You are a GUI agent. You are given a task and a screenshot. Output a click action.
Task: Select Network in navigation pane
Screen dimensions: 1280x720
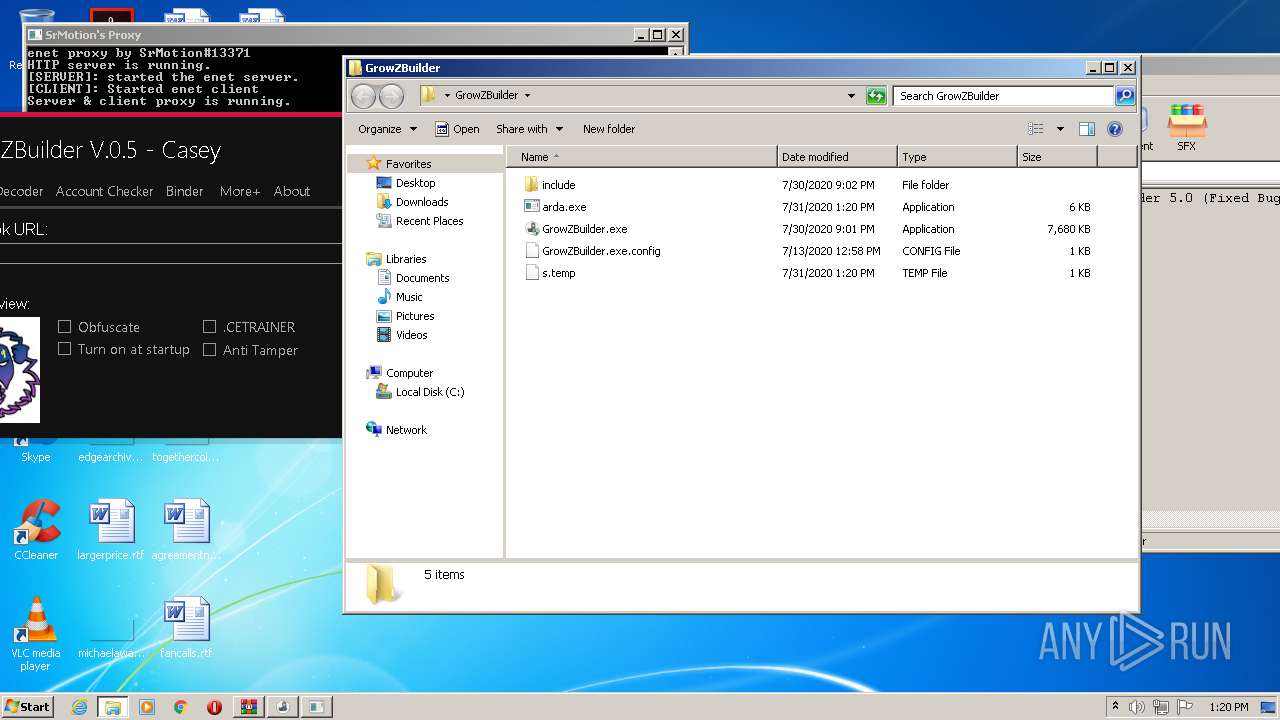(x=397, y=430)
